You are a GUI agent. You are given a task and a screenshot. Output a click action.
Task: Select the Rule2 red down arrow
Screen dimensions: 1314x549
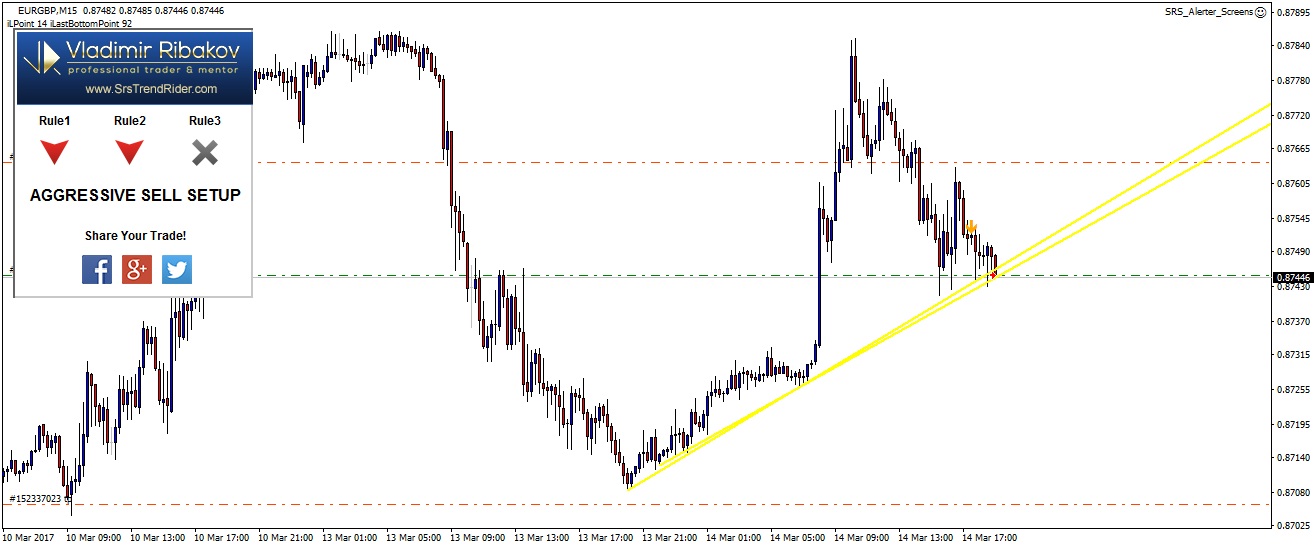click(x=129, y=152)
